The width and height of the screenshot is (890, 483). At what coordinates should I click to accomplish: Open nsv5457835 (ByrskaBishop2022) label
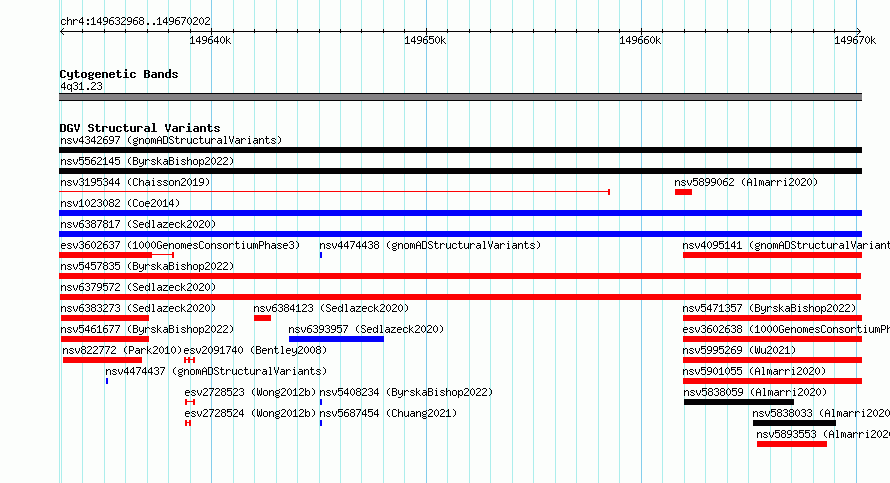click(x=147, y=266)
